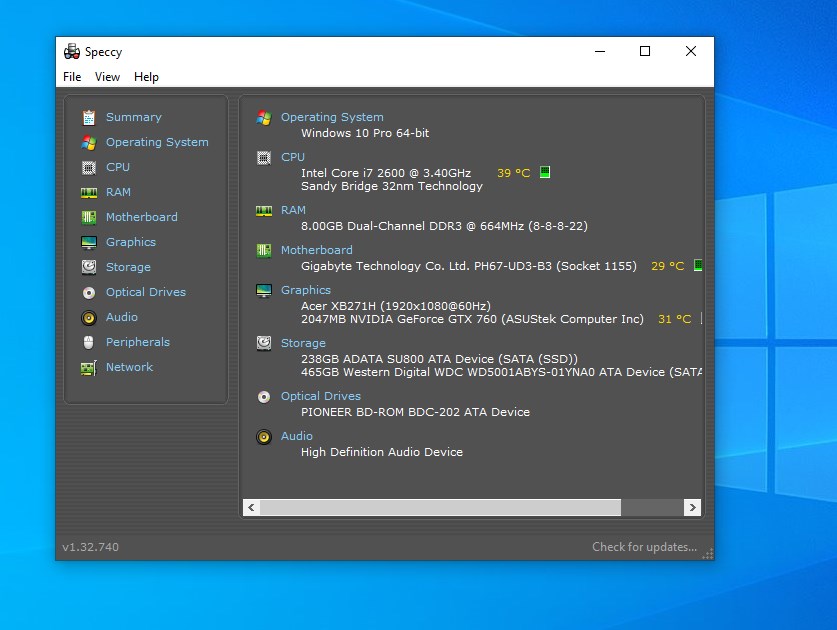Click the 39 °C CPU temperature value
The width and height of the screenshot is (837, 630).
[x=514, y=174]
